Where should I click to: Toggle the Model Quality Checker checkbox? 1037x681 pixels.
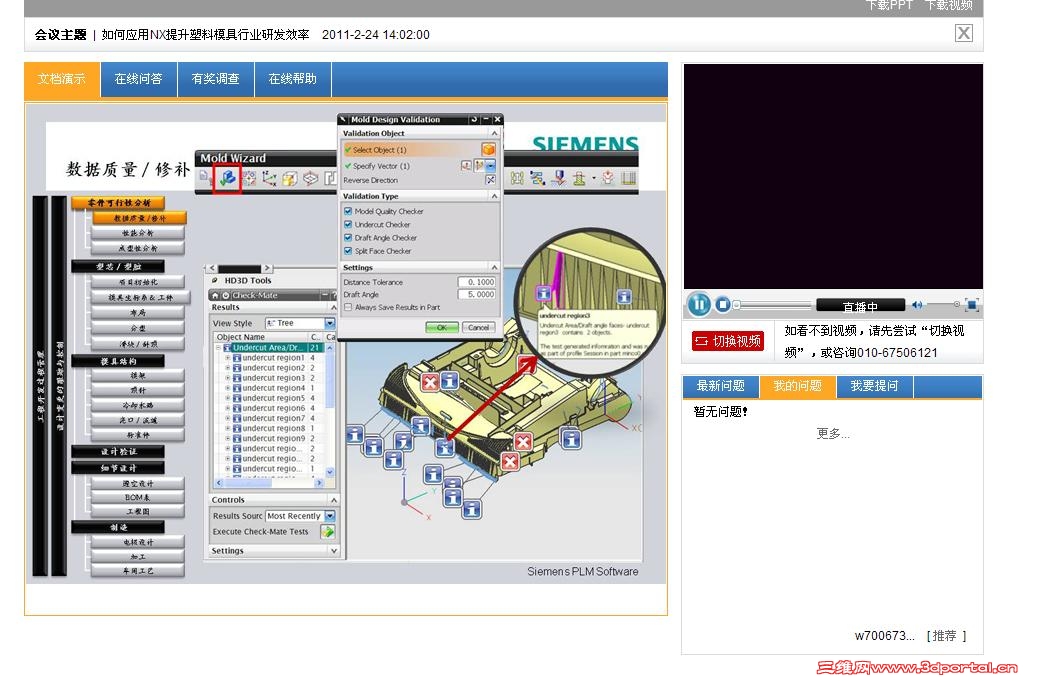click(x=348, y=211)
